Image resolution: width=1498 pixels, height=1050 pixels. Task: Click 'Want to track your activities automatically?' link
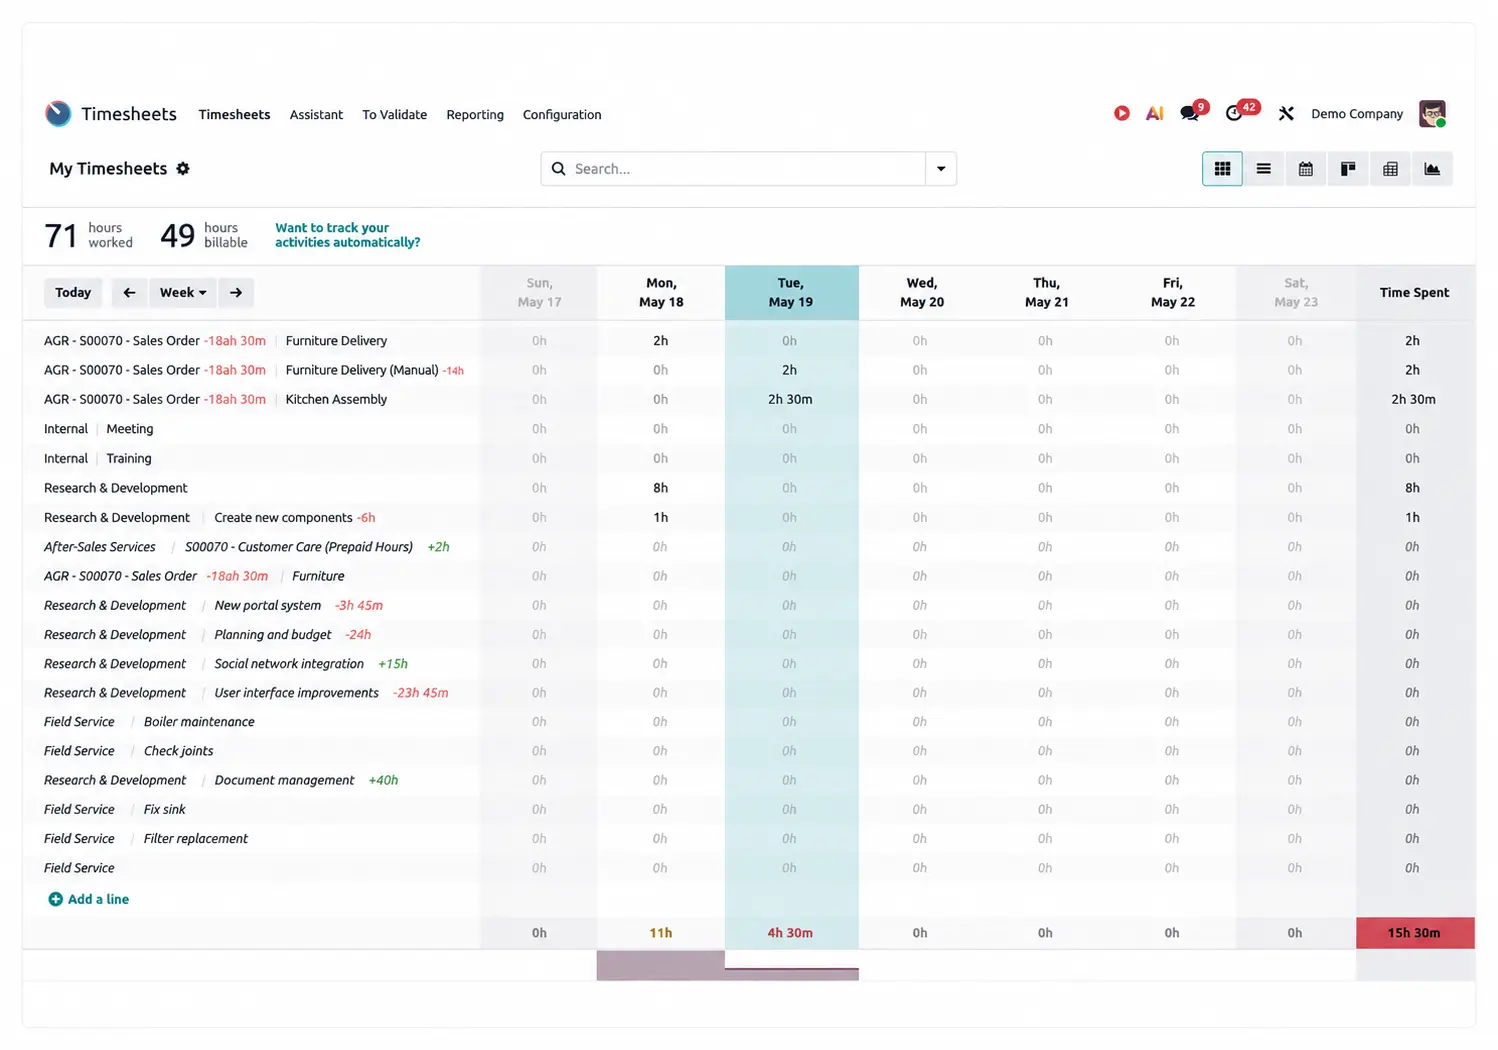pos(347,235)
